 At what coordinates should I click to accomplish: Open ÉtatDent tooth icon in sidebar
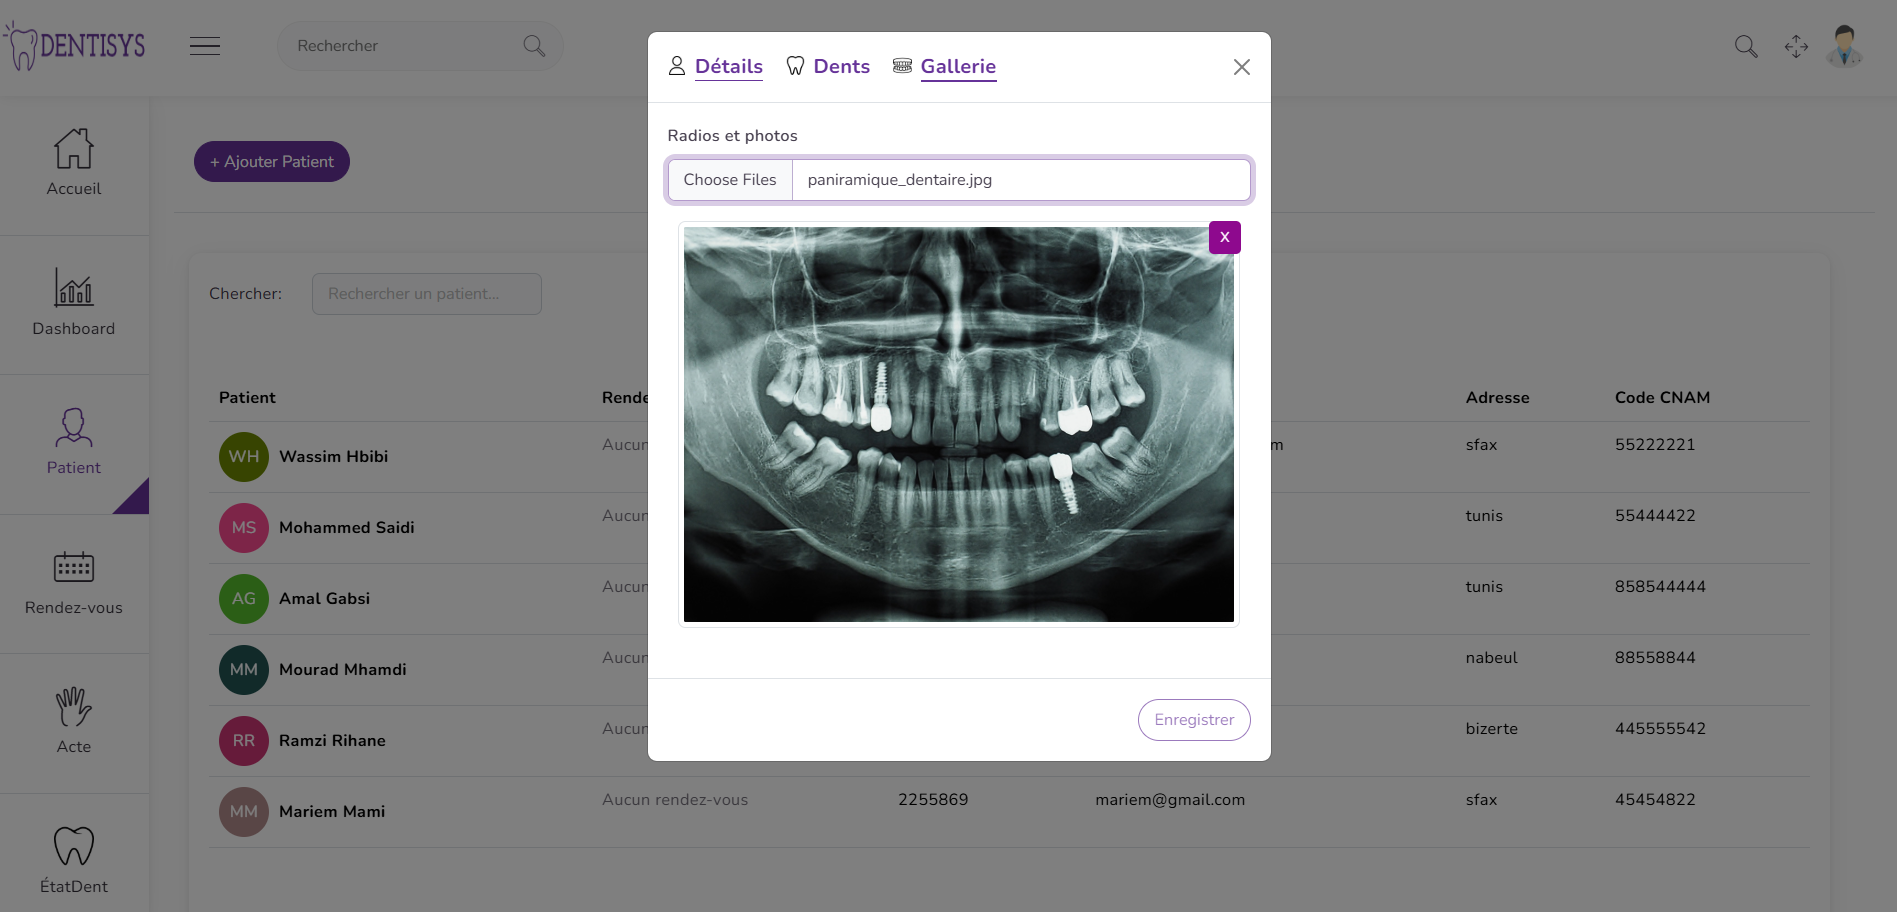pyautogui.click(x=74, y=846)
